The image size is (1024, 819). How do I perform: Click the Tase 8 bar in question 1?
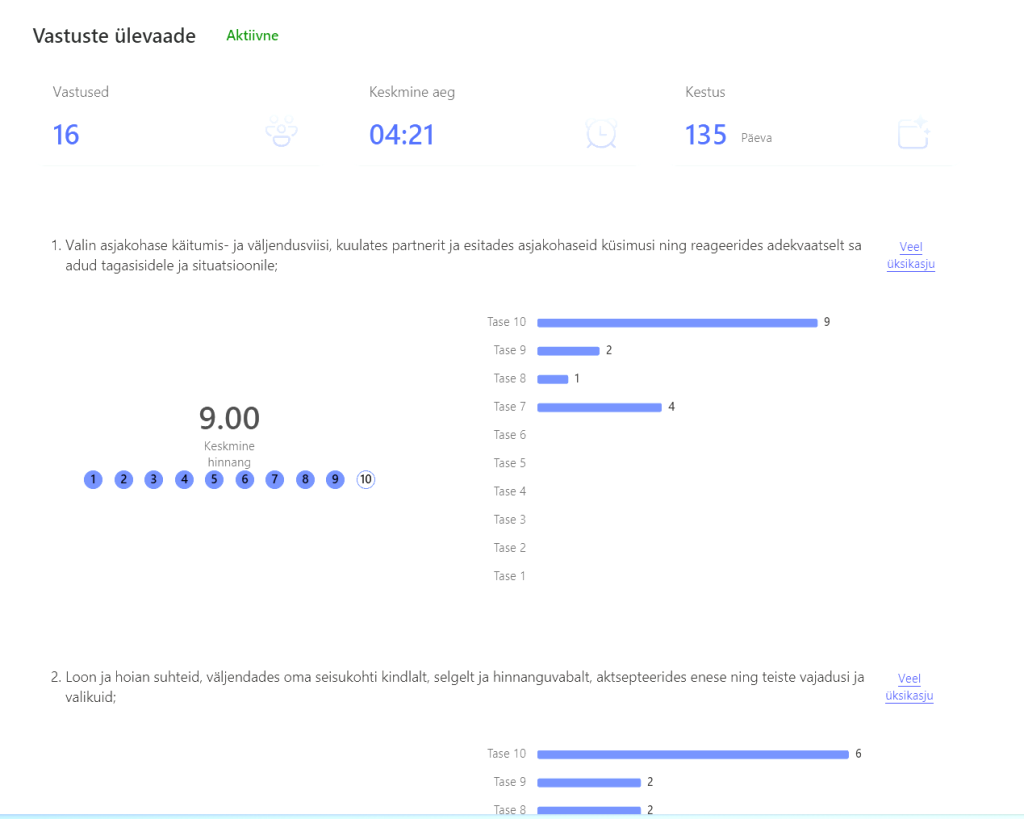tap(552, 379)
